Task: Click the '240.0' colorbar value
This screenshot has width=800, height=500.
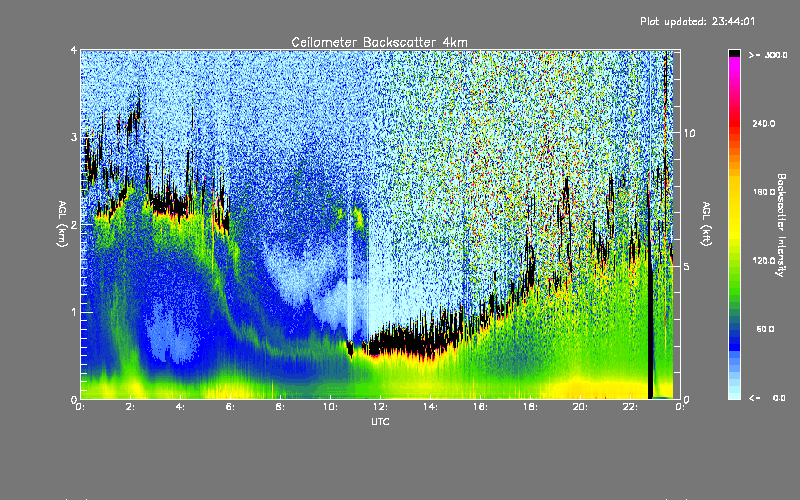Action: (764, 123)
